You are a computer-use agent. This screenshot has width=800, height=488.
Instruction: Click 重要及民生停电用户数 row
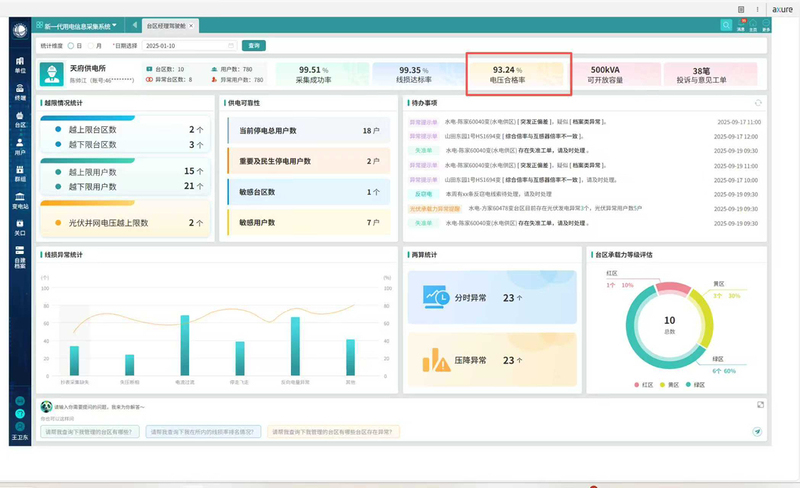point(309,161)
